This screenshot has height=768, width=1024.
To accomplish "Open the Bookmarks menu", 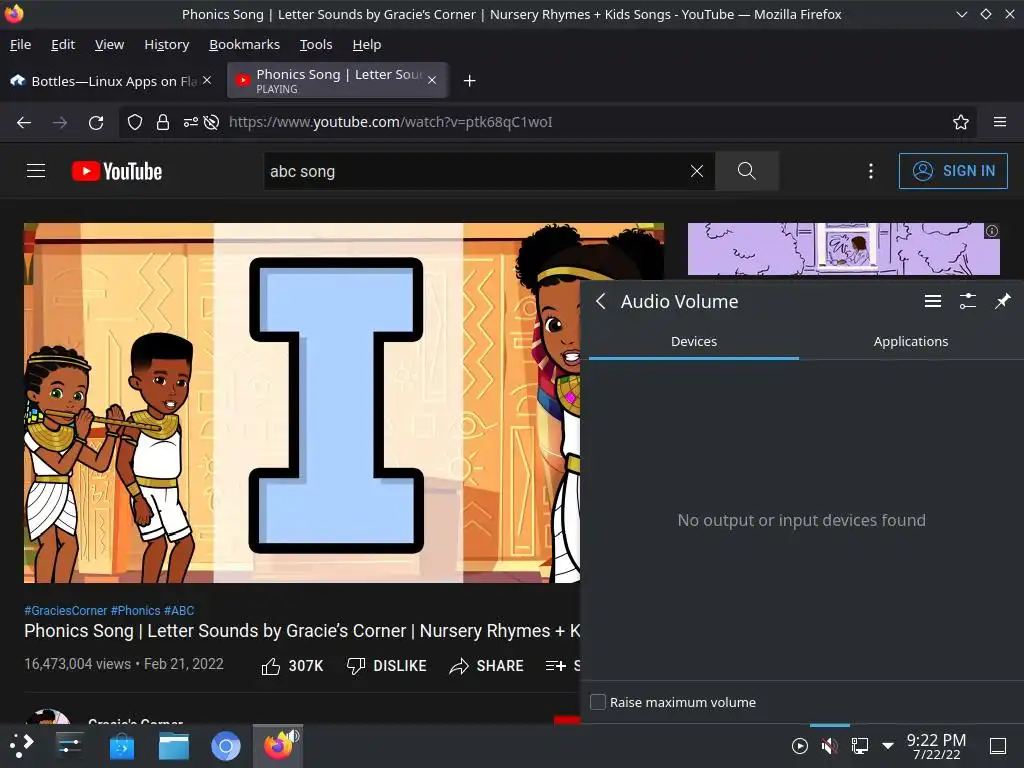I will (244, 44).
